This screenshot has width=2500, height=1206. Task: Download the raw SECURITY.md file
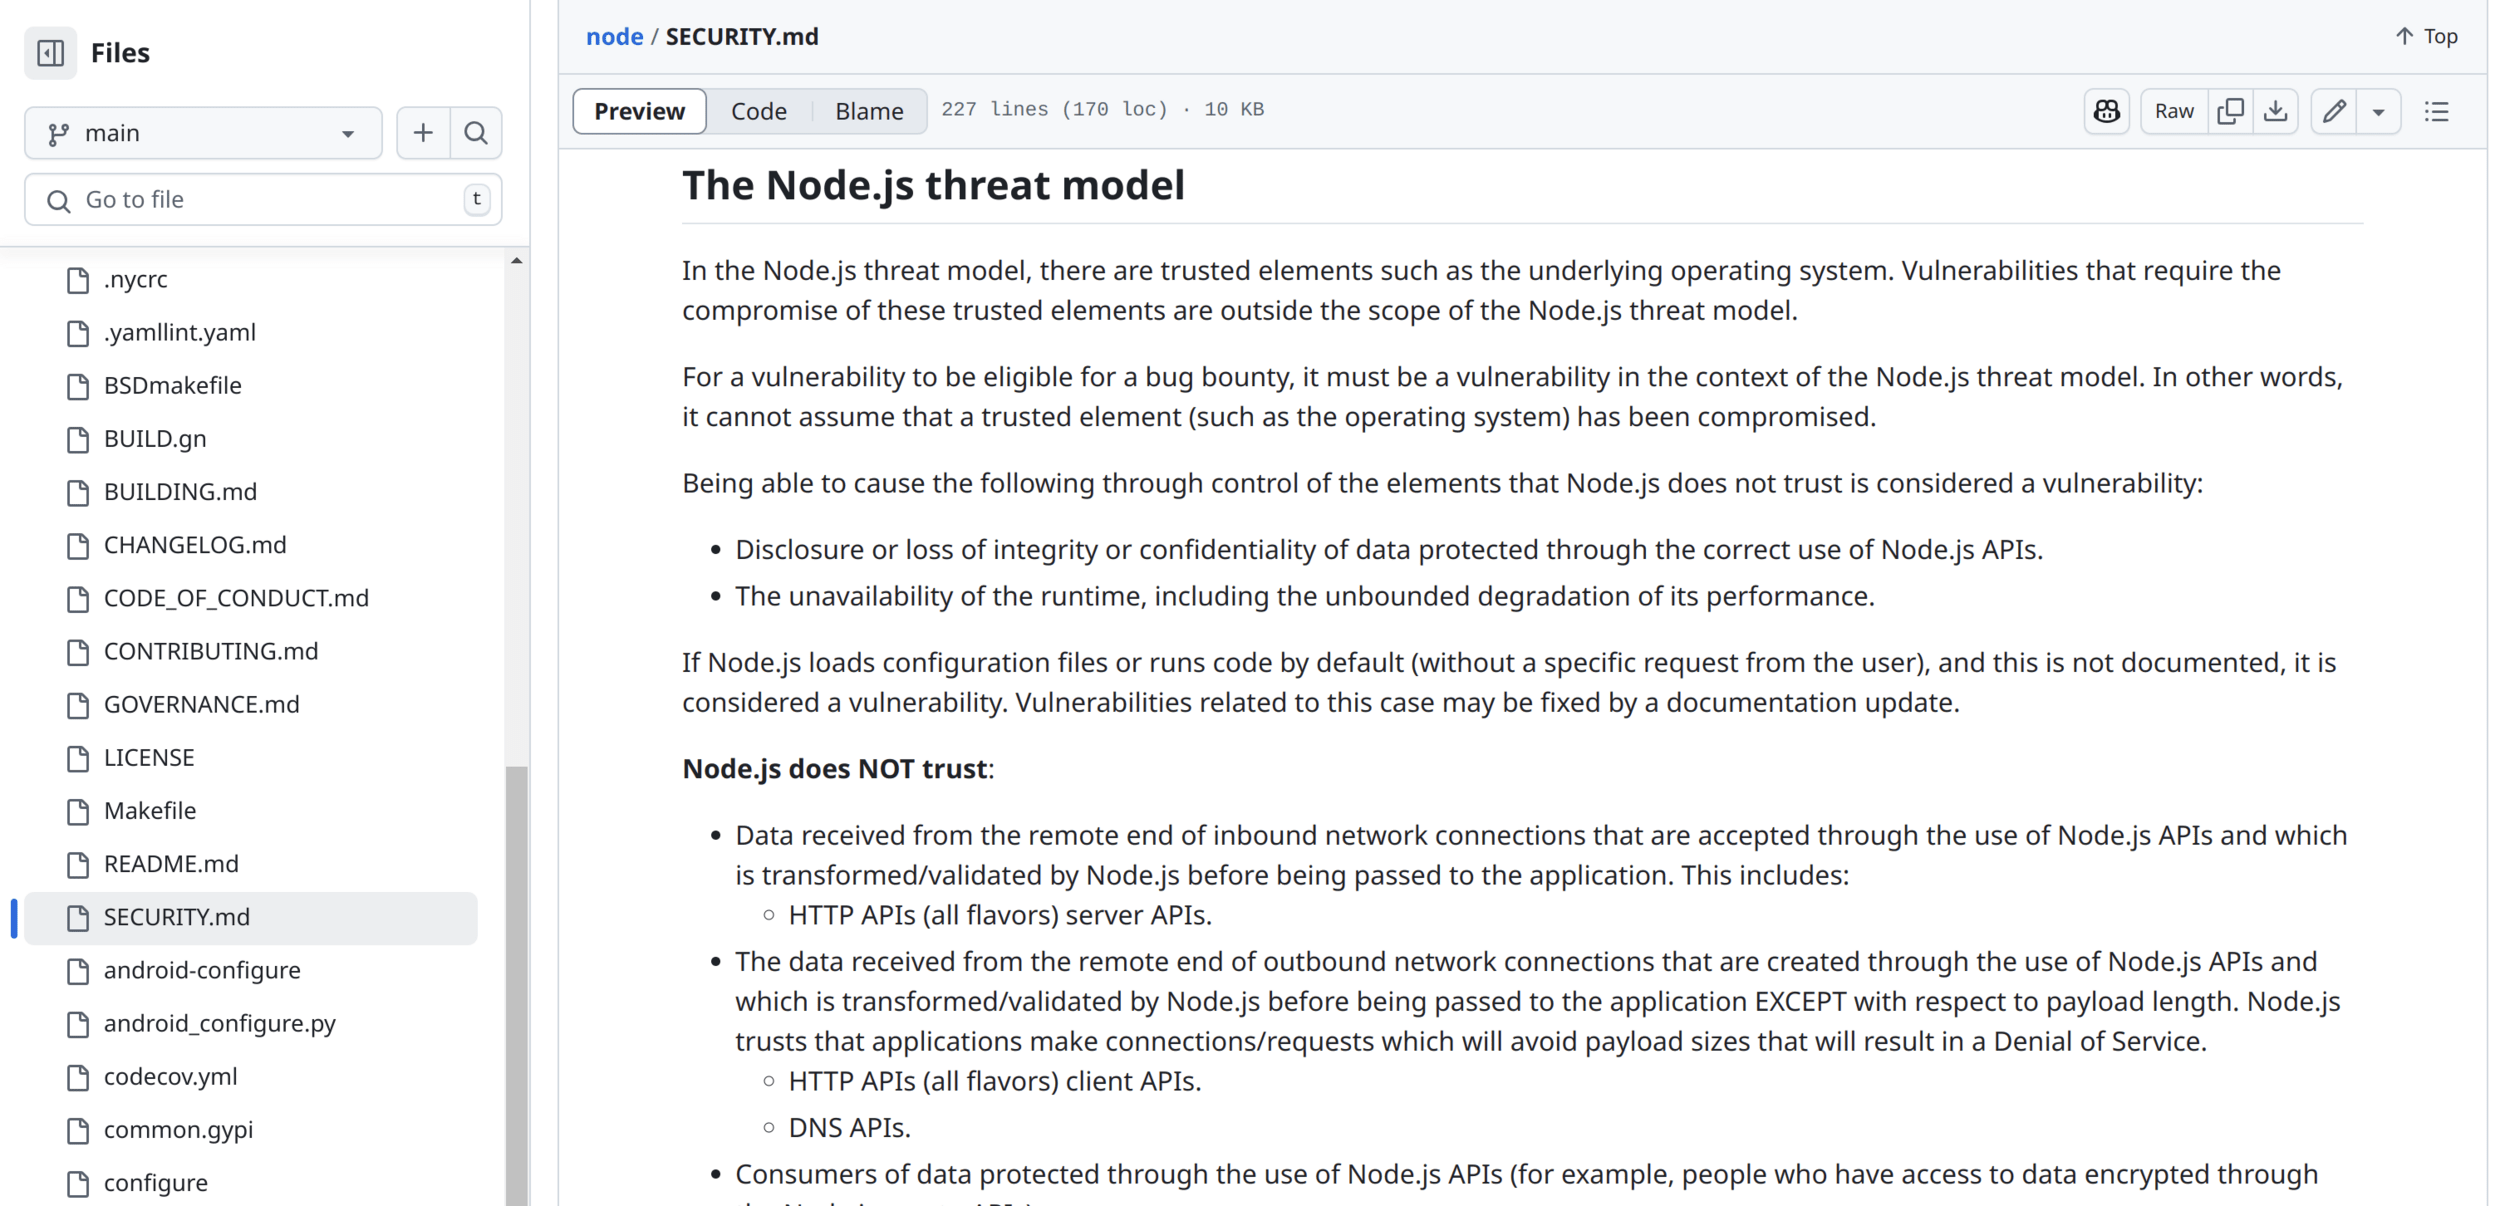[2275, 111]
